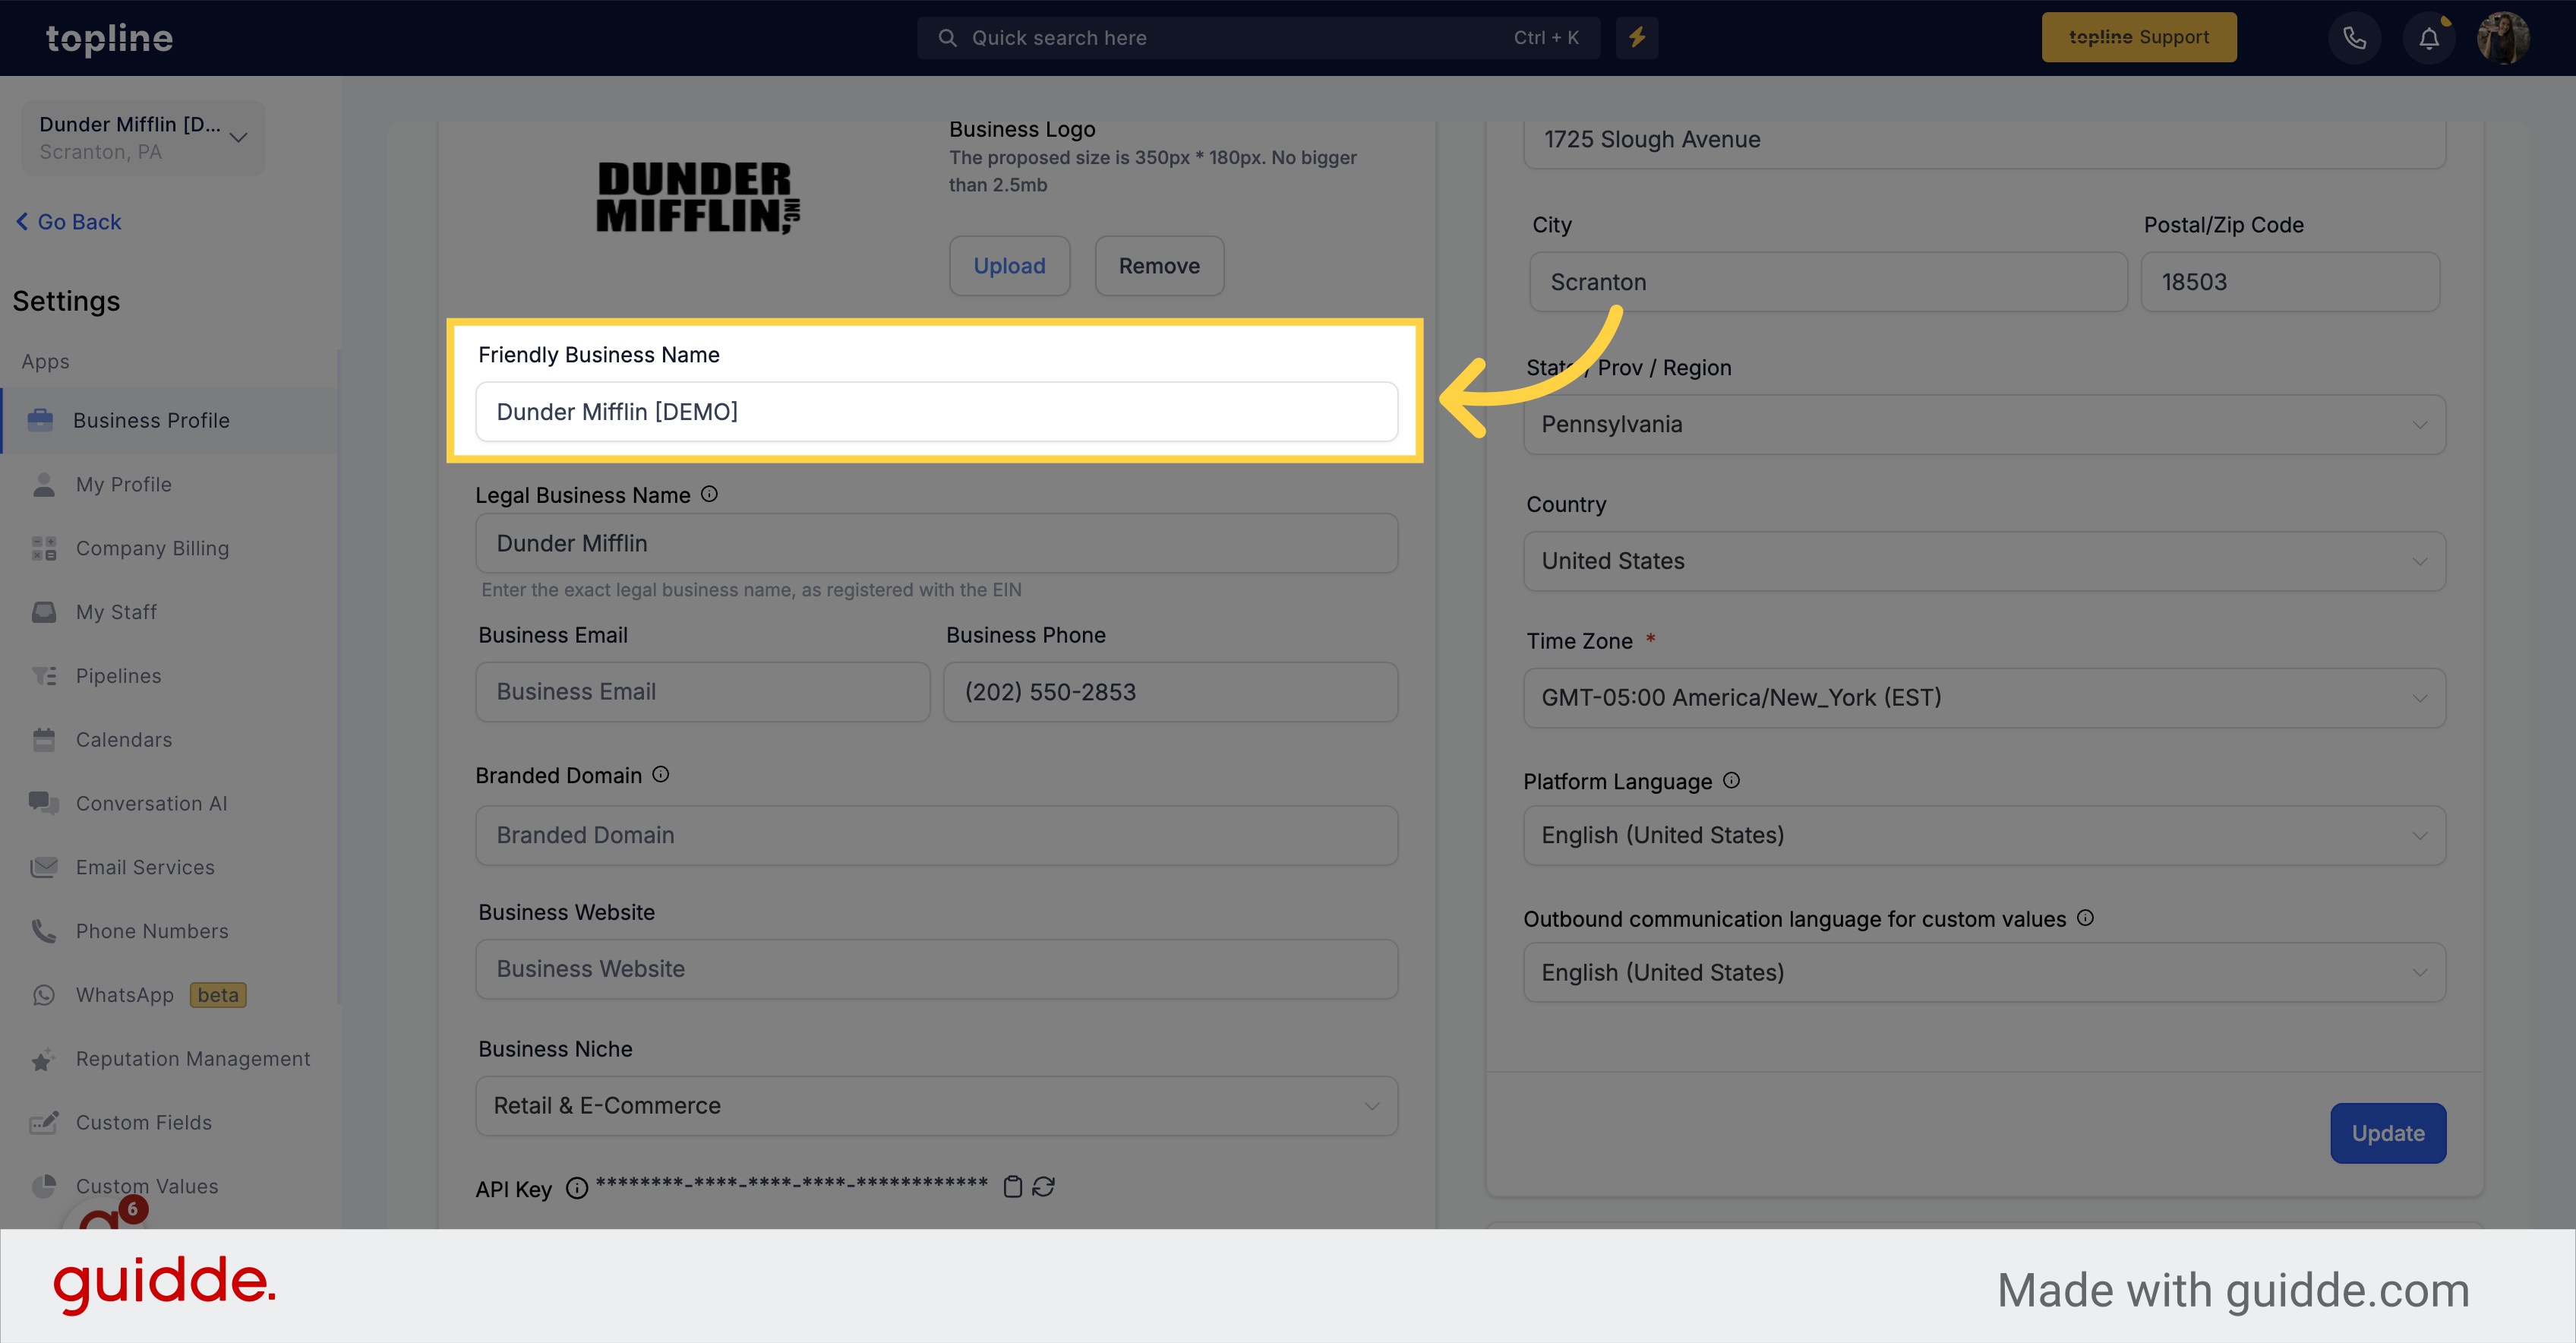Click the Reputation Management sidebar icon
2576x1343 pixels.
[x=43, y=1058]
